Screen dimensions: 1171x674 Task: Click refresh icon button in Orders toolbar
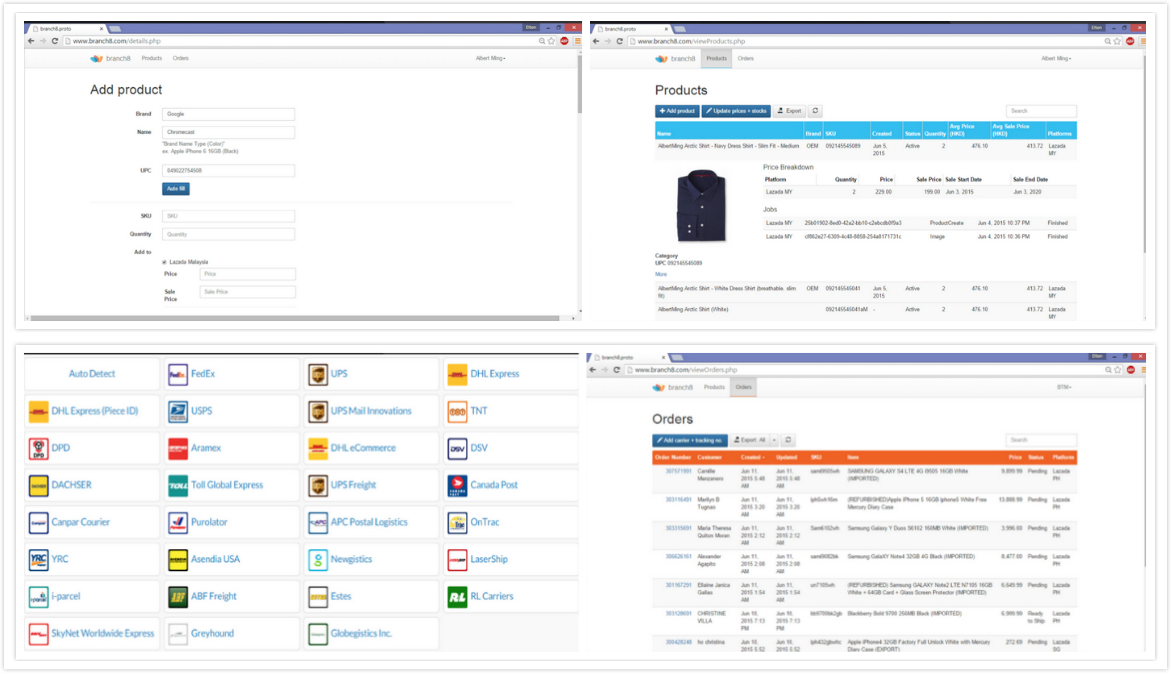(788, 440)
